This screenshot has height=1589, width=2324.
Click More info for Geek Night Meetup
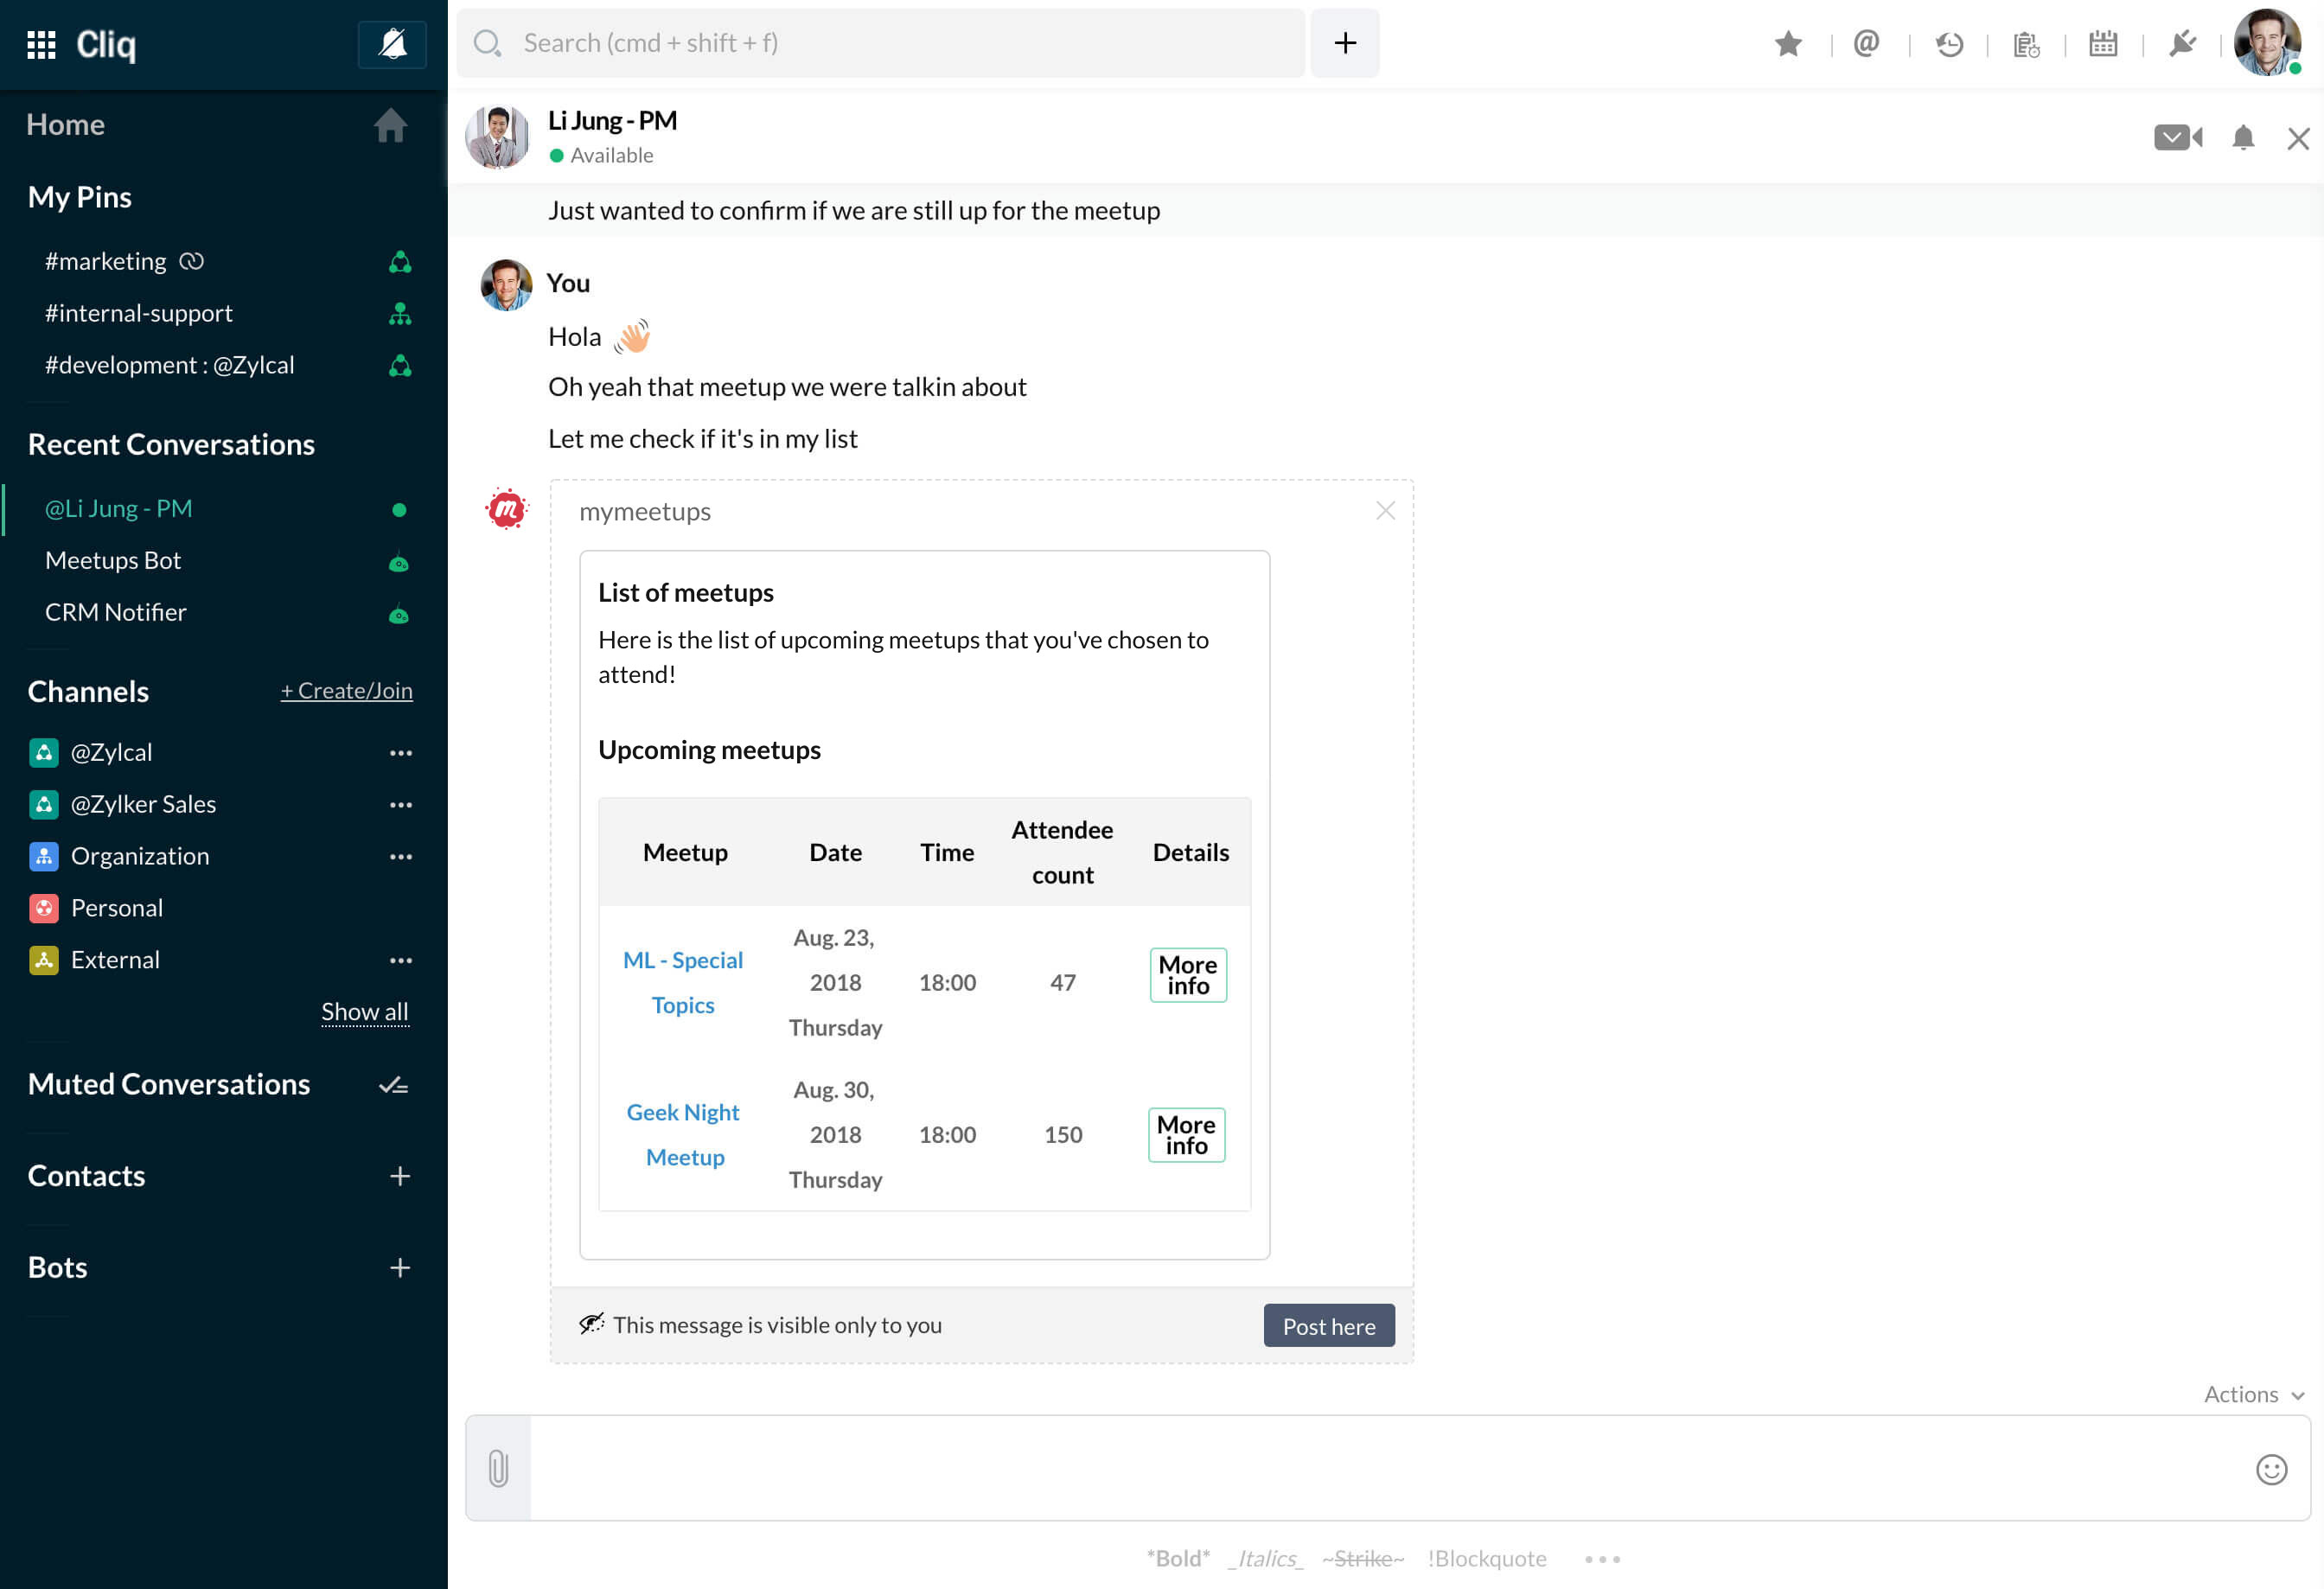coord(1187,1135)
